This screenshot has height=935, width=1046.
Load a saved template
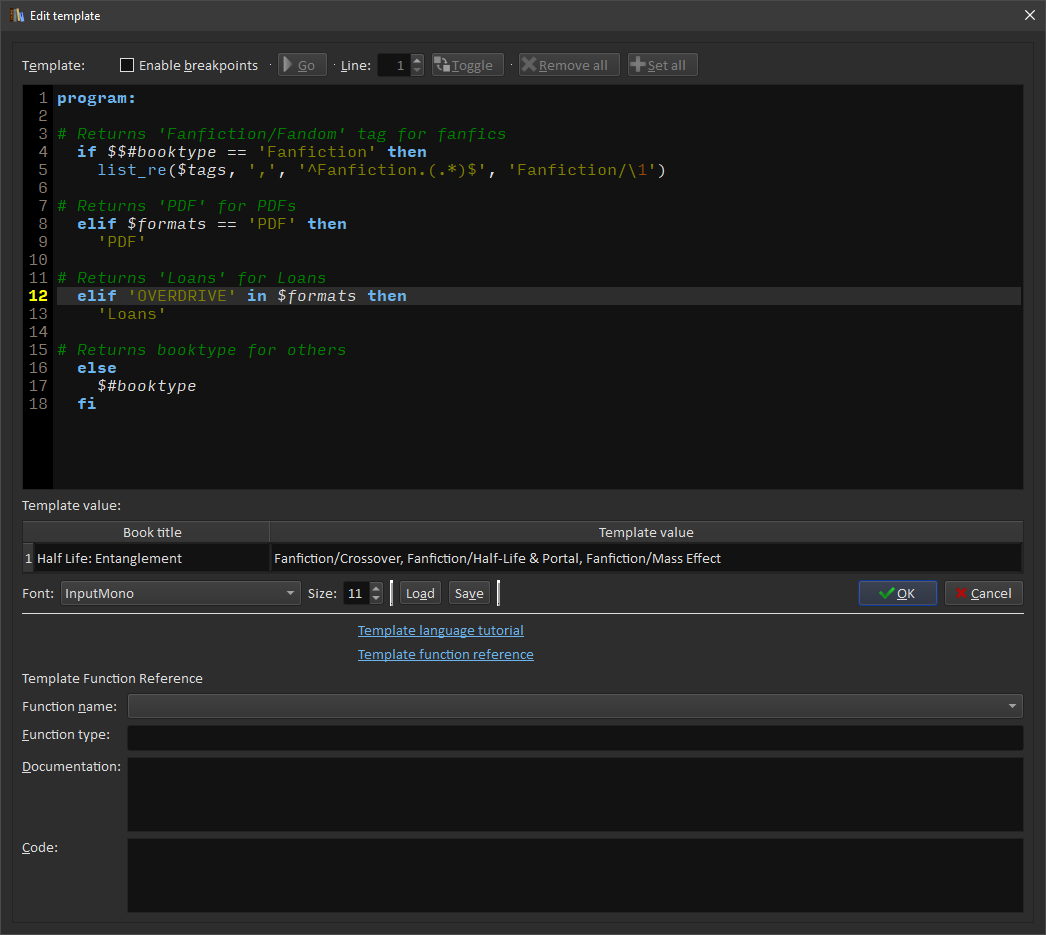420,593
